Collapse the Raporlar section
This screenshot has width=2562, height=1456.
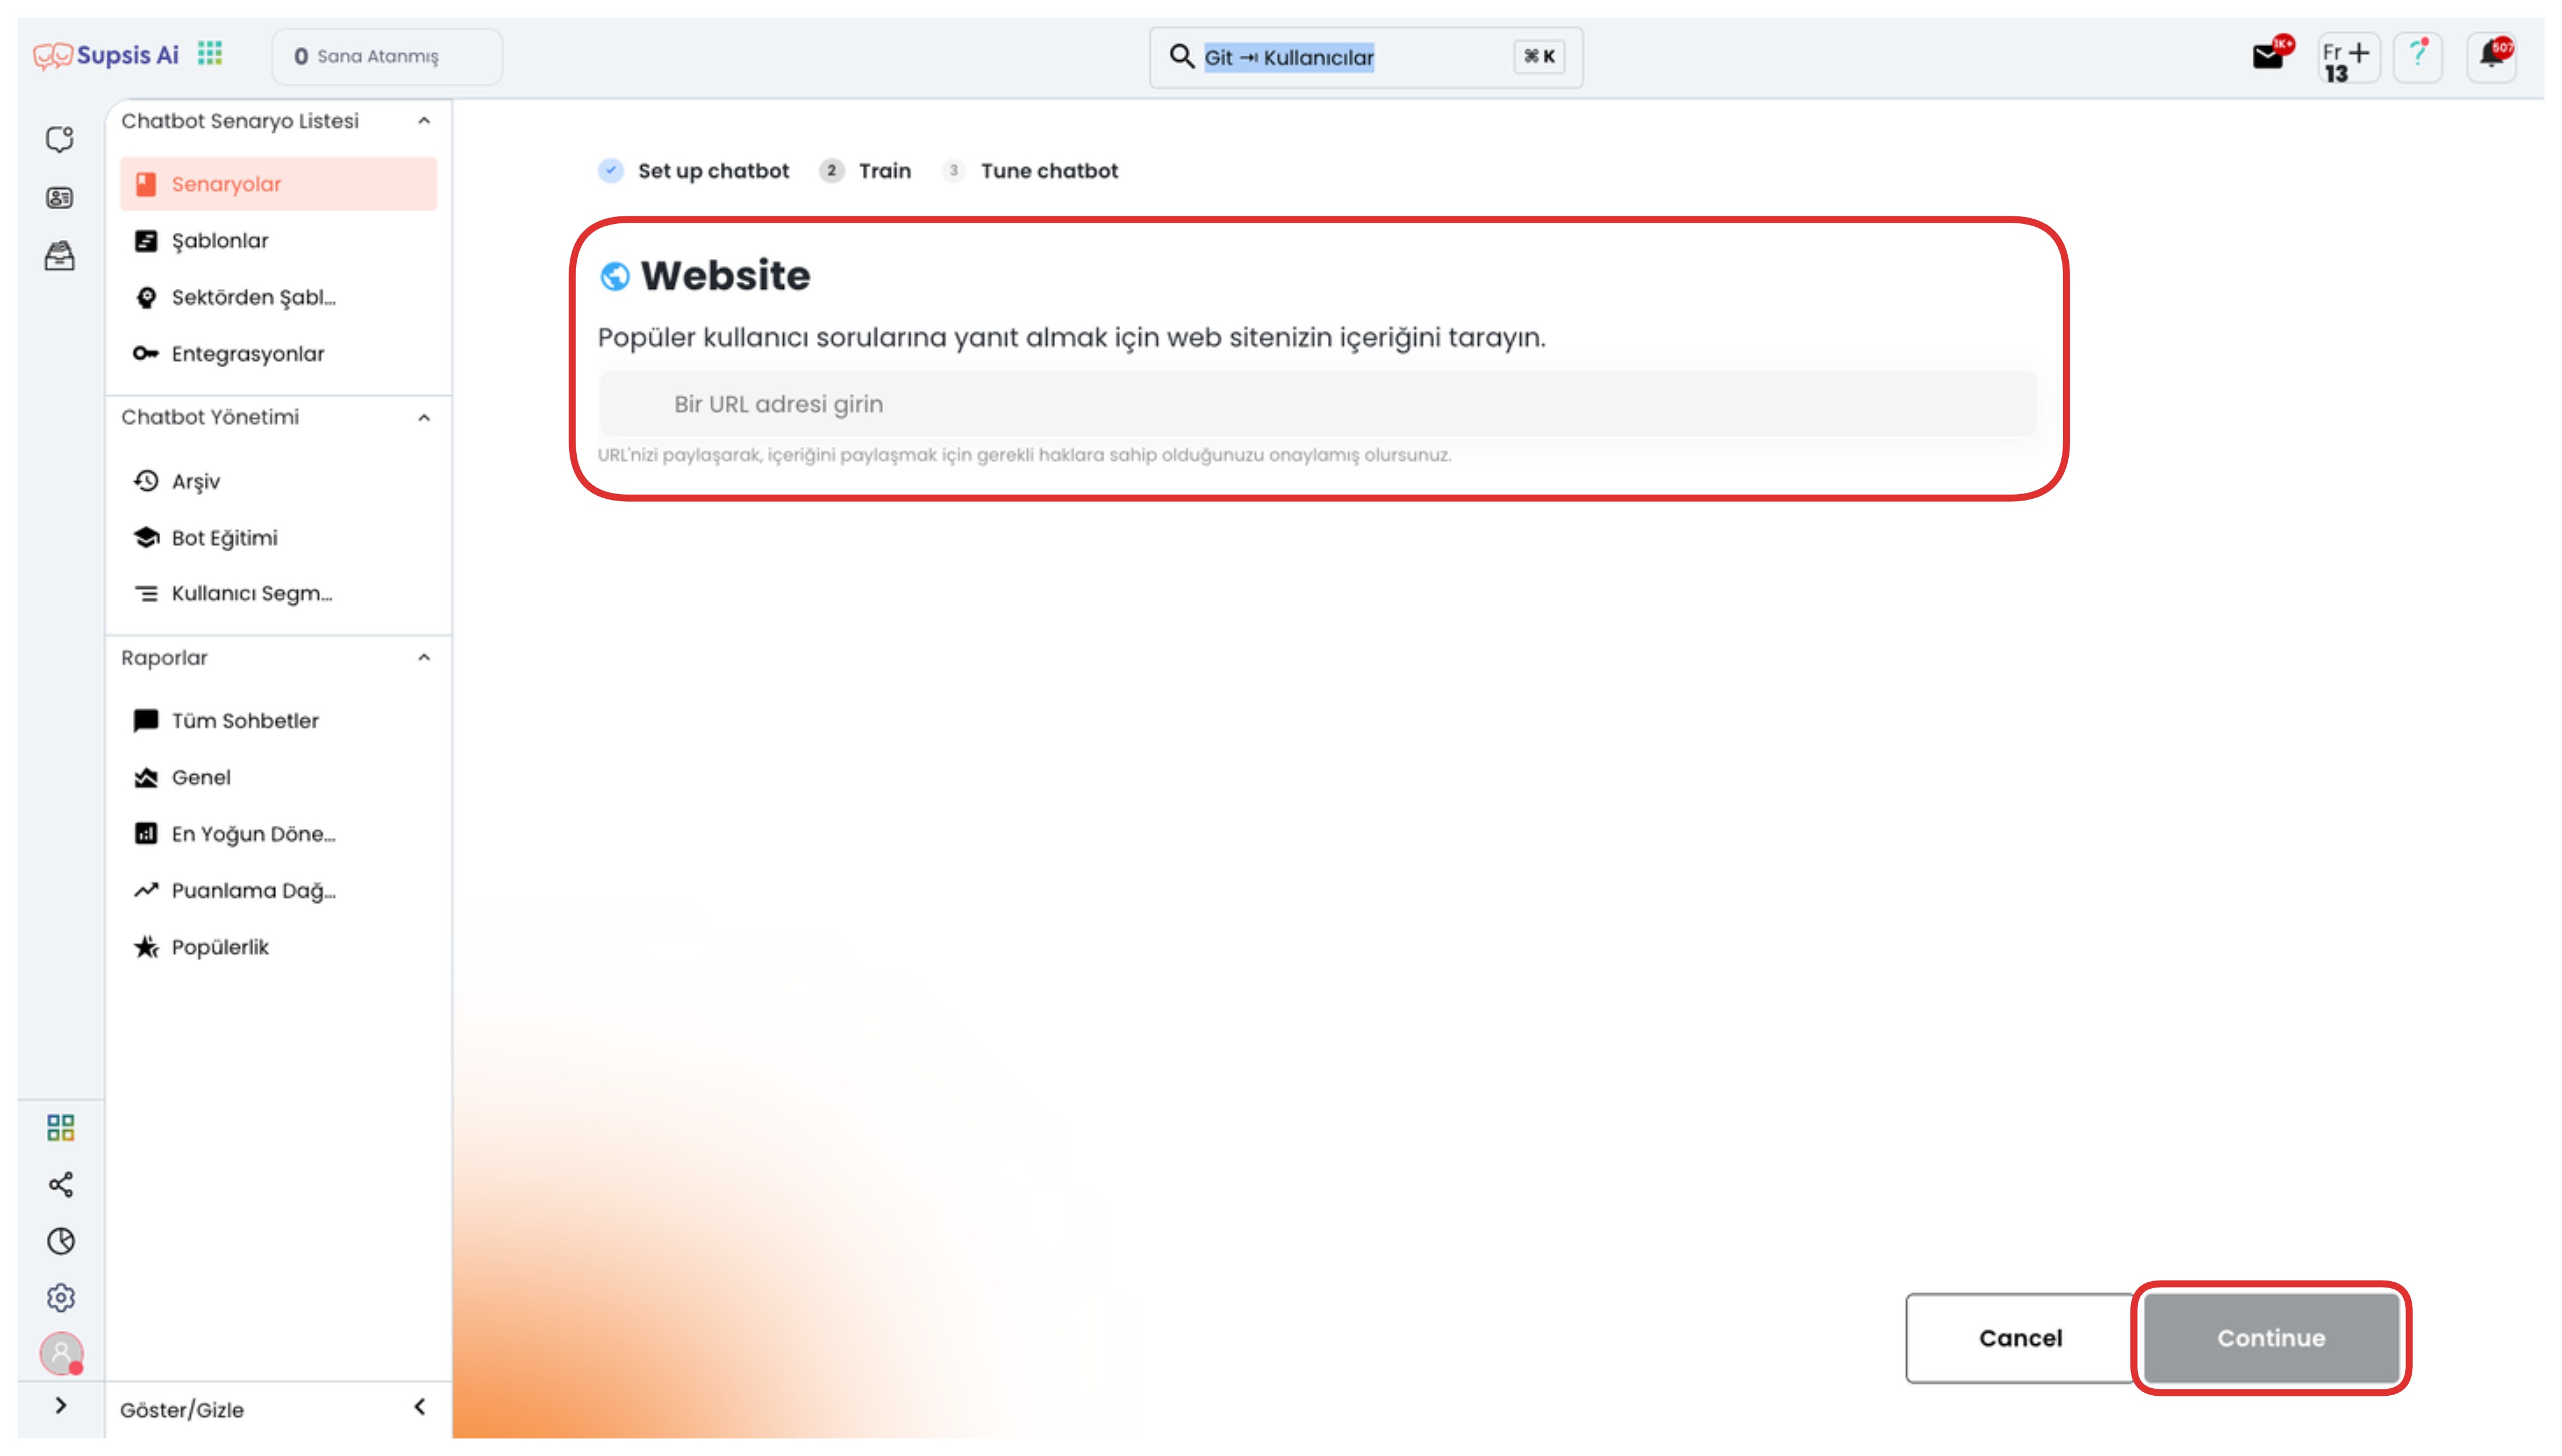click(x=424, y=658)
